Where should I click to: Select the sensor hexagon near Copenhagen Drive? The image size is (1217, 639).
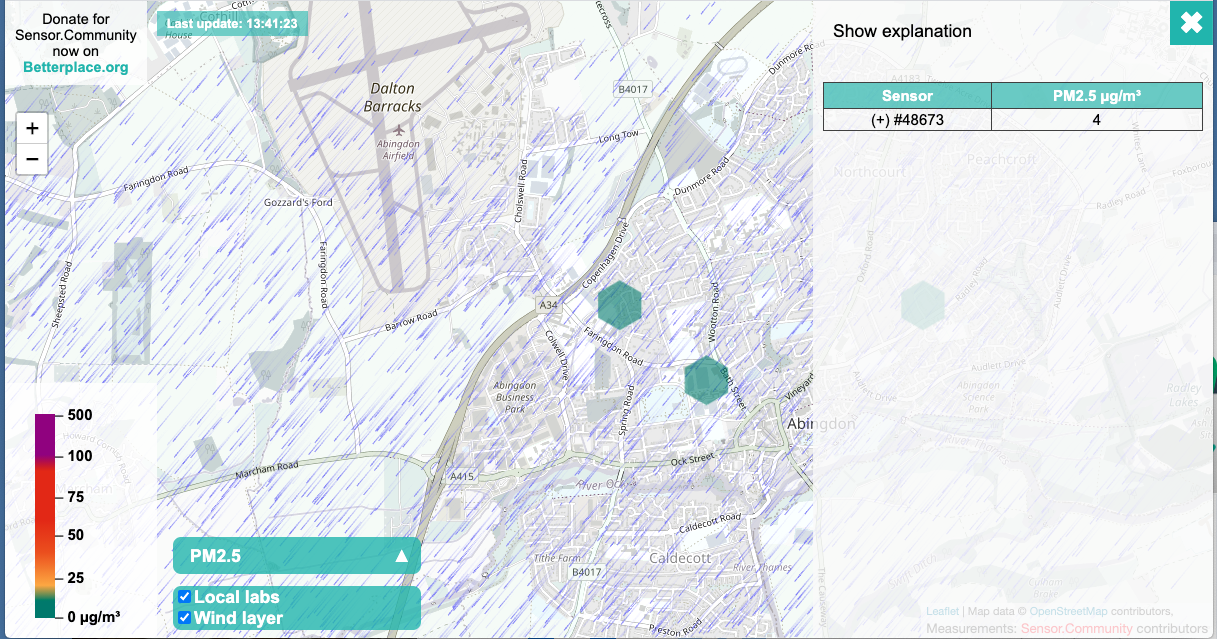point(620,305)
